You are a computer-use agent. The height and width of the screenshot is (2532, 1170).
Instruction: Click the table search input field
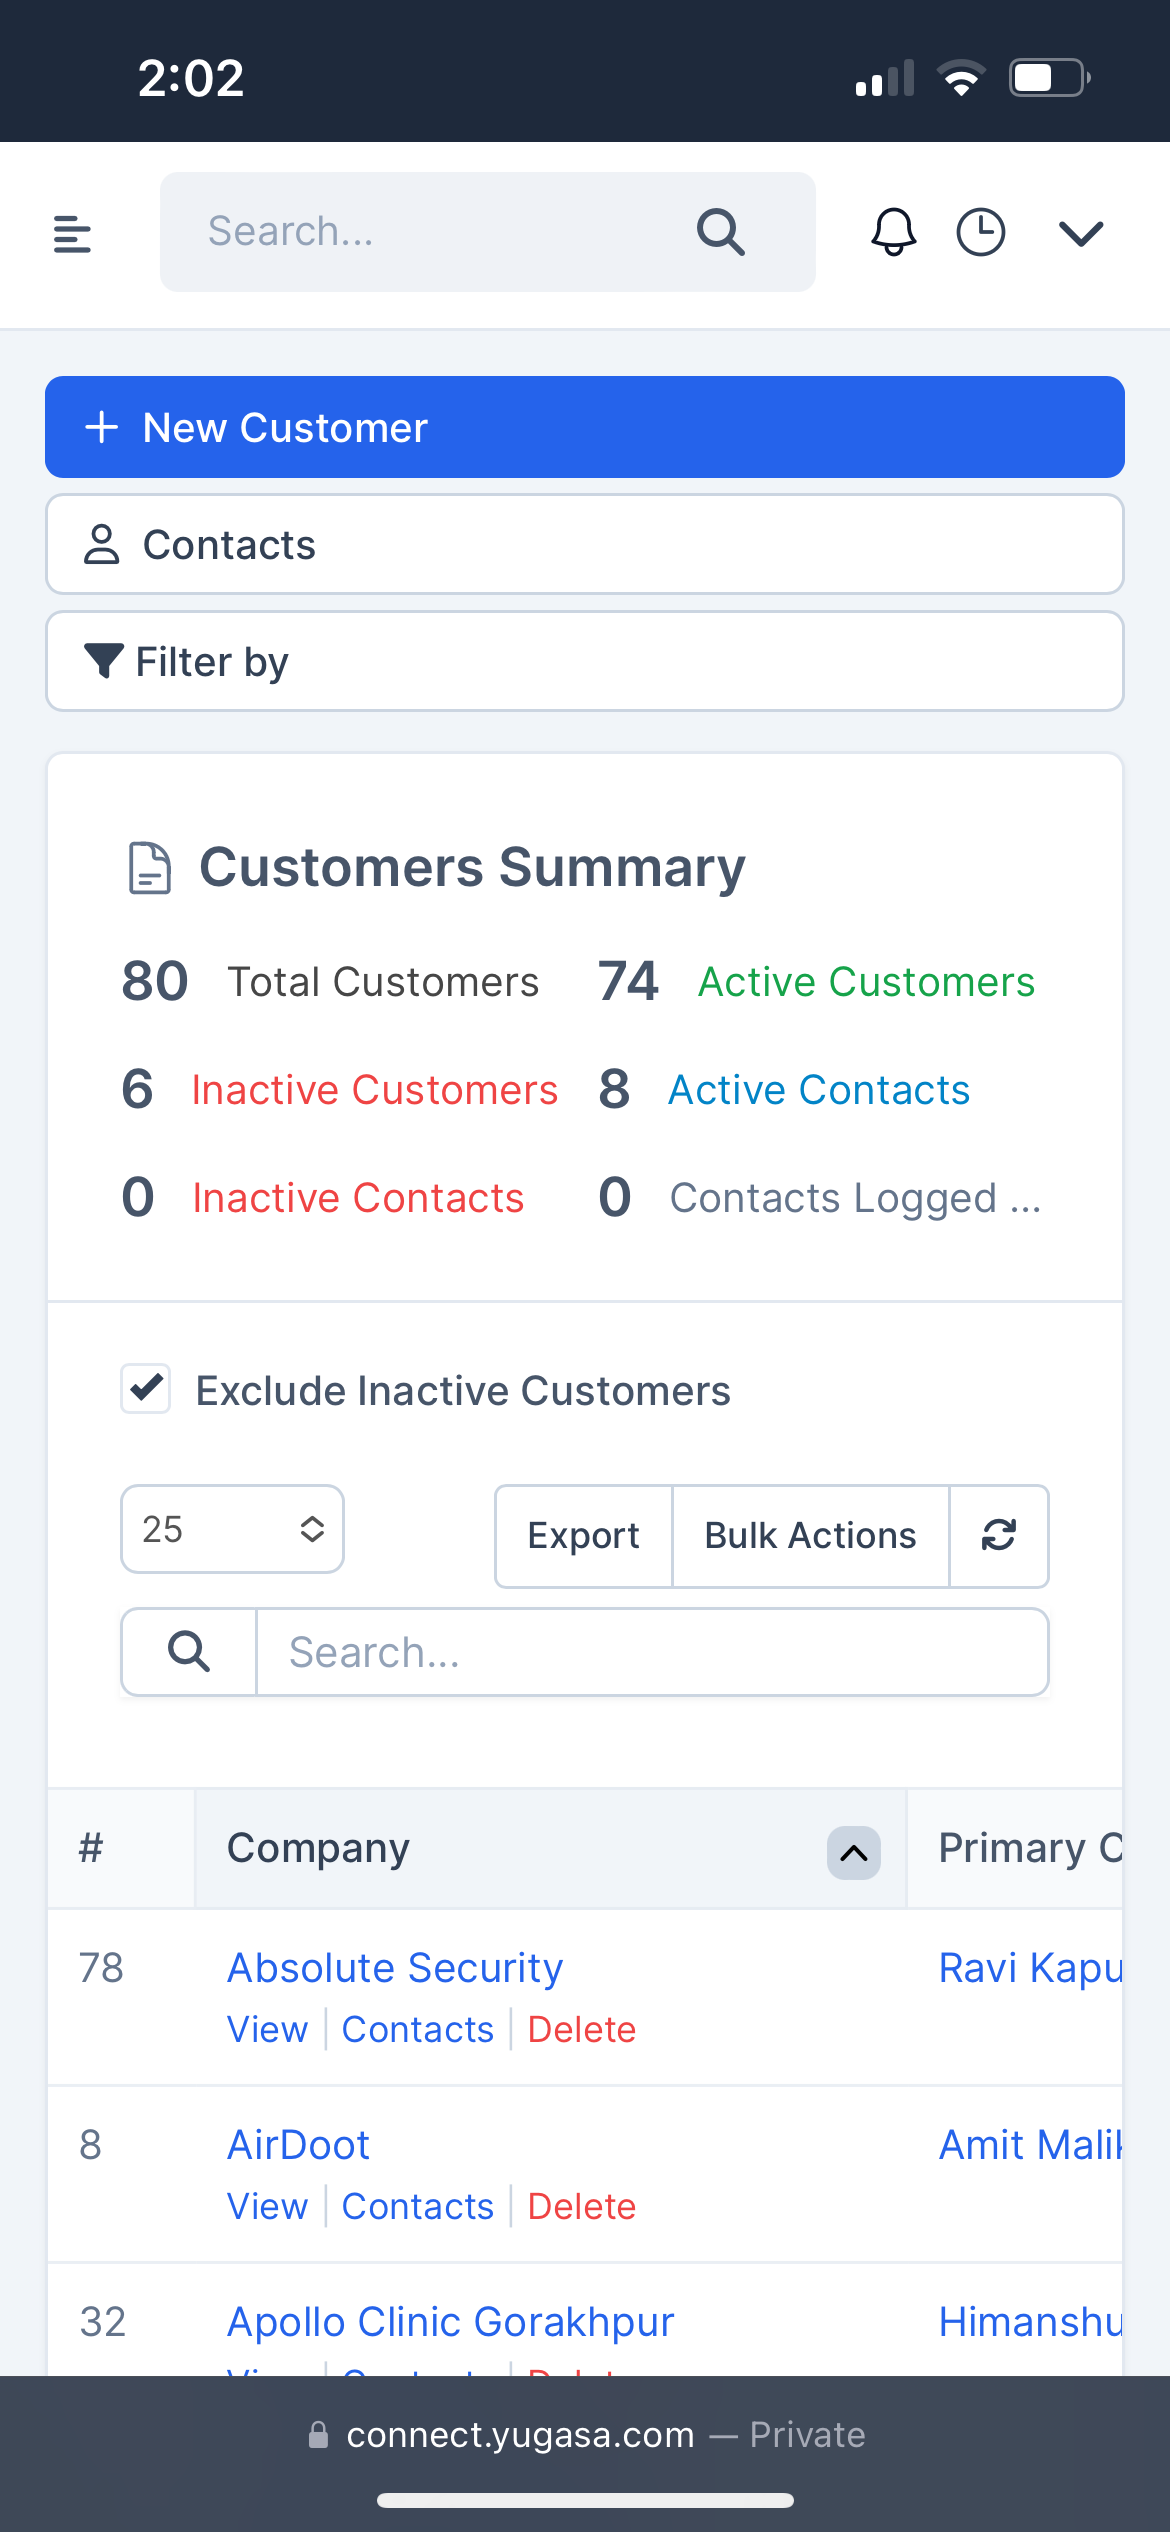pyautogui.click(x=650, y=1651)
